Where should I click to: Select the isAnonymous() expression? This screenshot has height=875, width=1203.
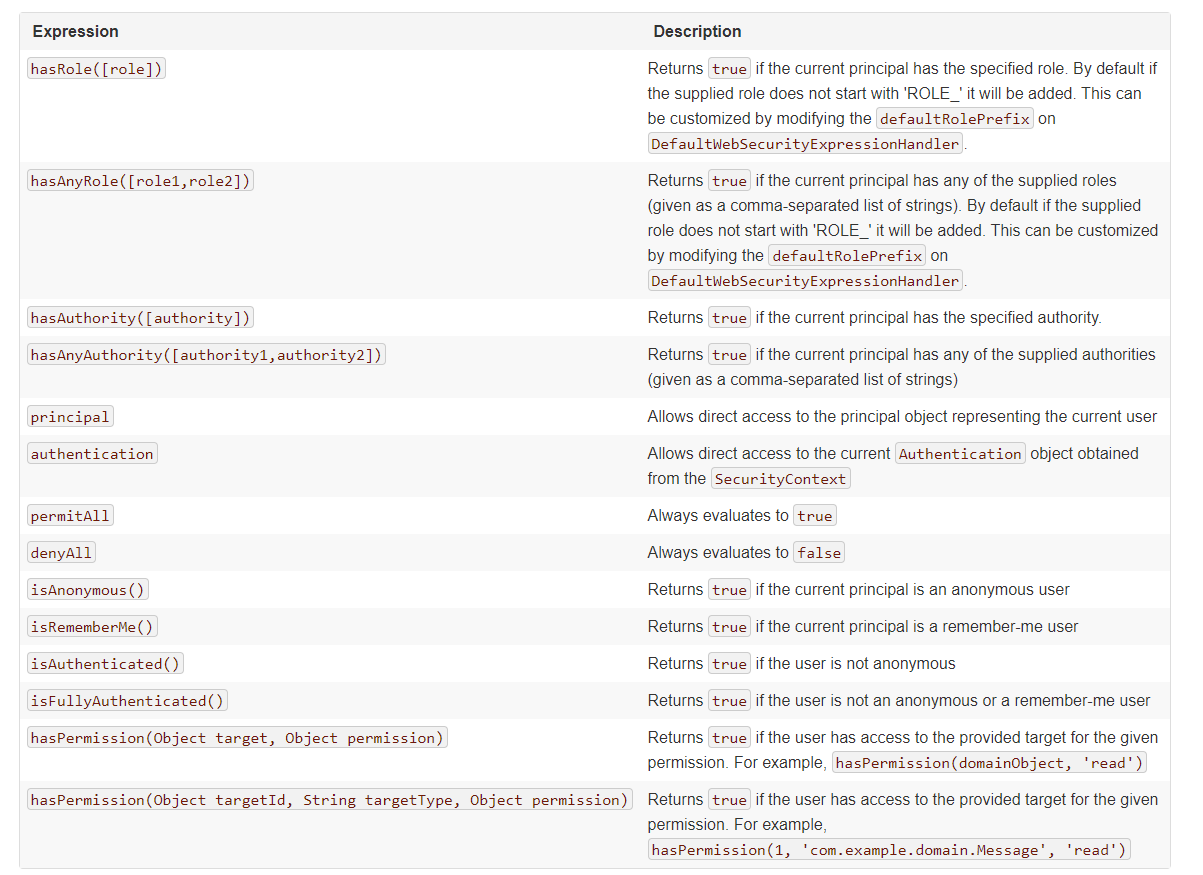click(88, 590)
